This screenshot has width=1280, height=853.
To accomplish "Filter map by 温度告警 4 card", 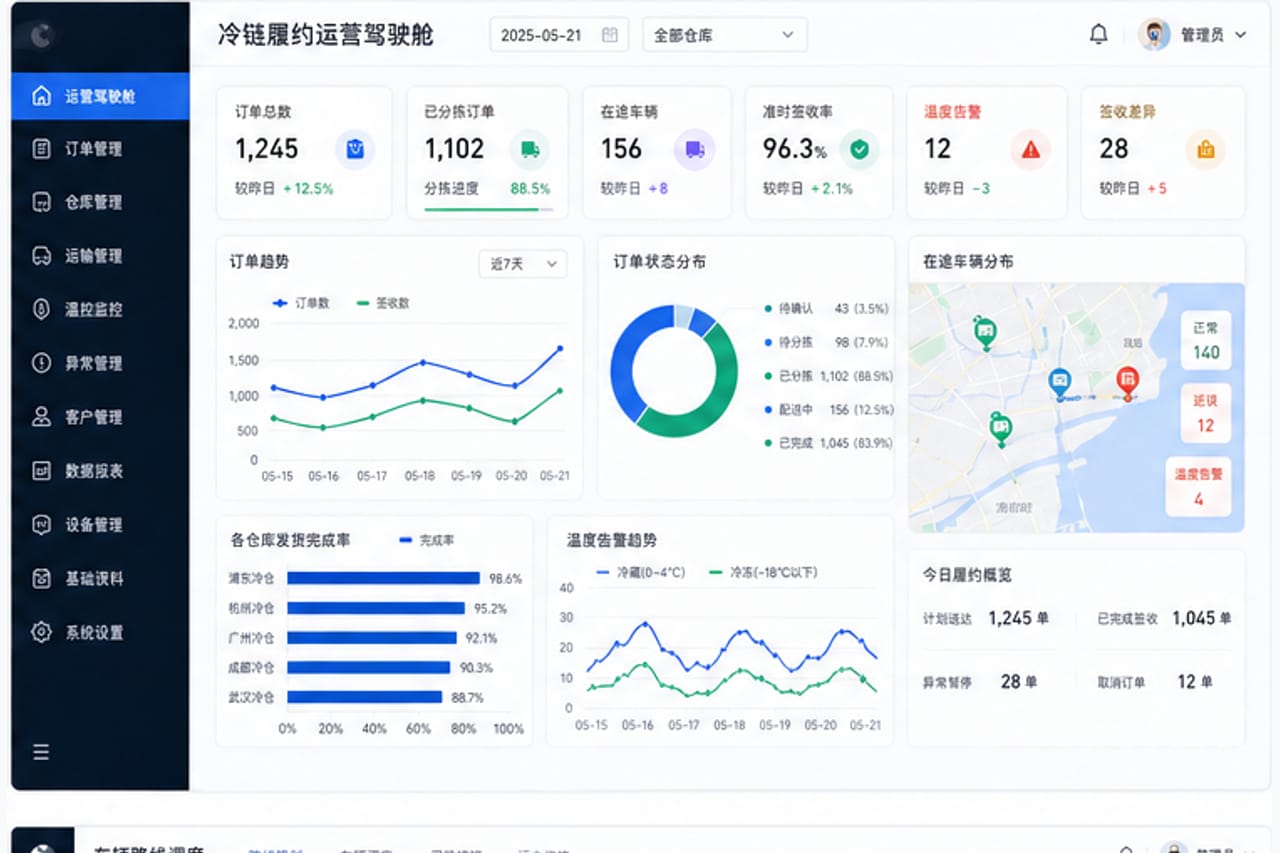I will click(1199, 487).
